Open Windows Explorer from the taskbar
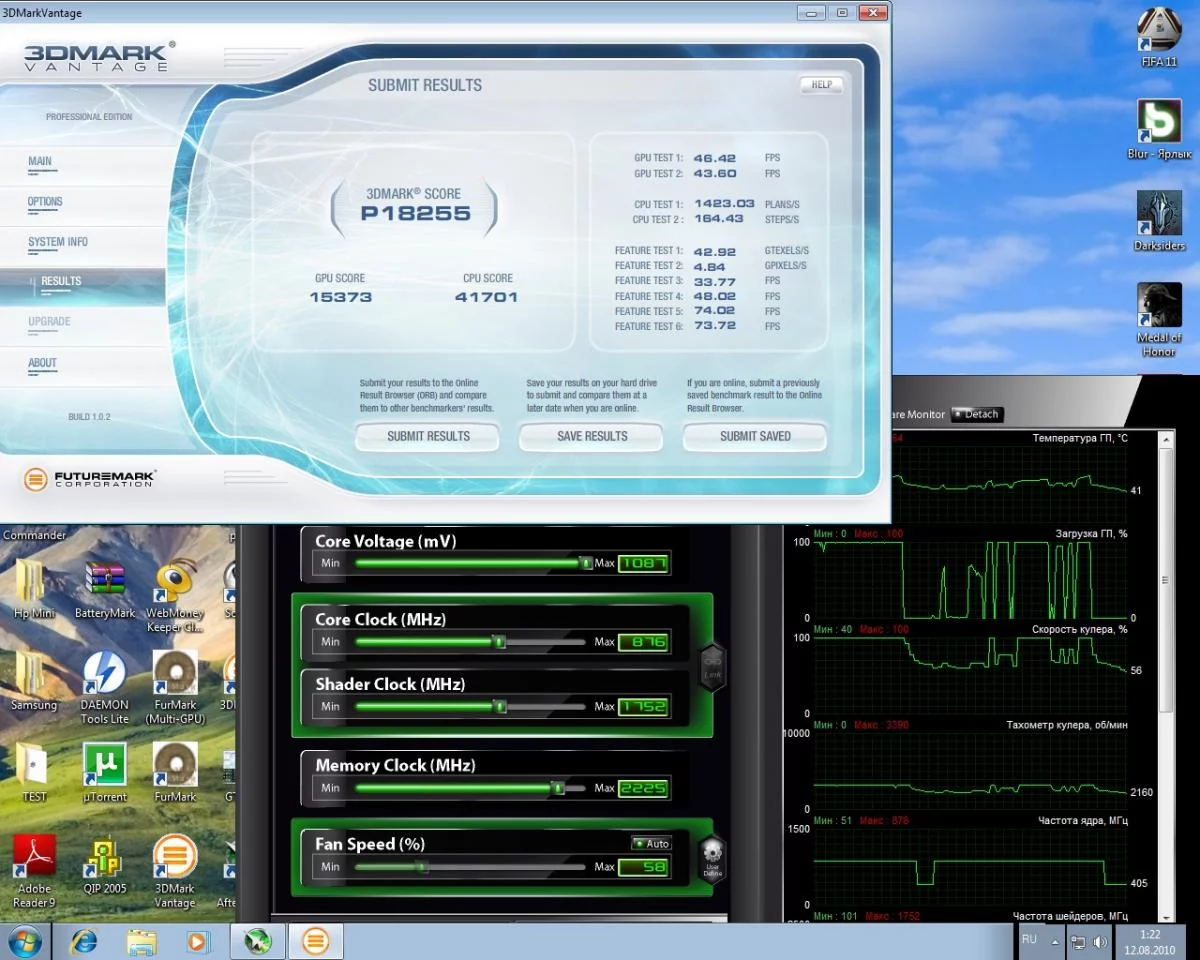Screen dimensions: 1200x960 tap(142, 941)
